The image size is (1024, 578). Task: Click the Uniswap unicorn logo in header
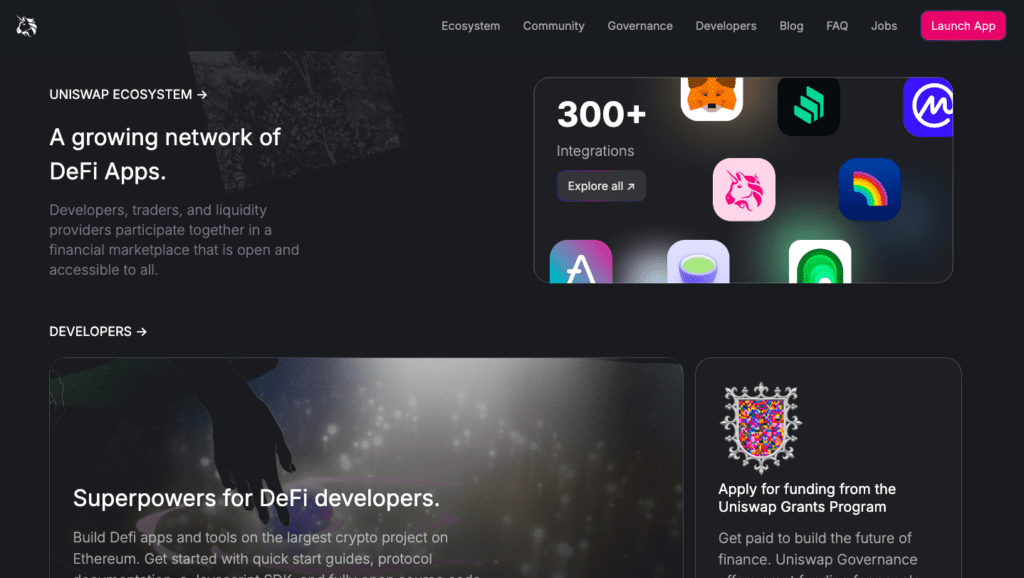click(x=26, y=26)
